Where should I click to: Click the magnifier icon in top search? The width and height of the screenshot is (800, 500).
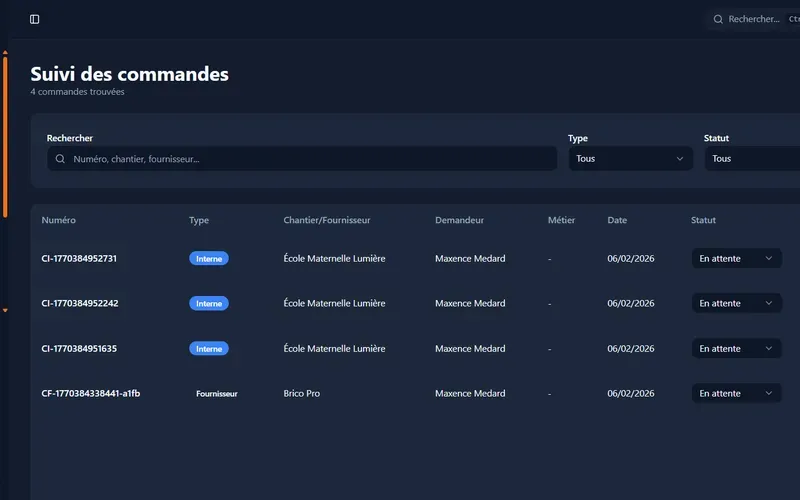(718, 19)
